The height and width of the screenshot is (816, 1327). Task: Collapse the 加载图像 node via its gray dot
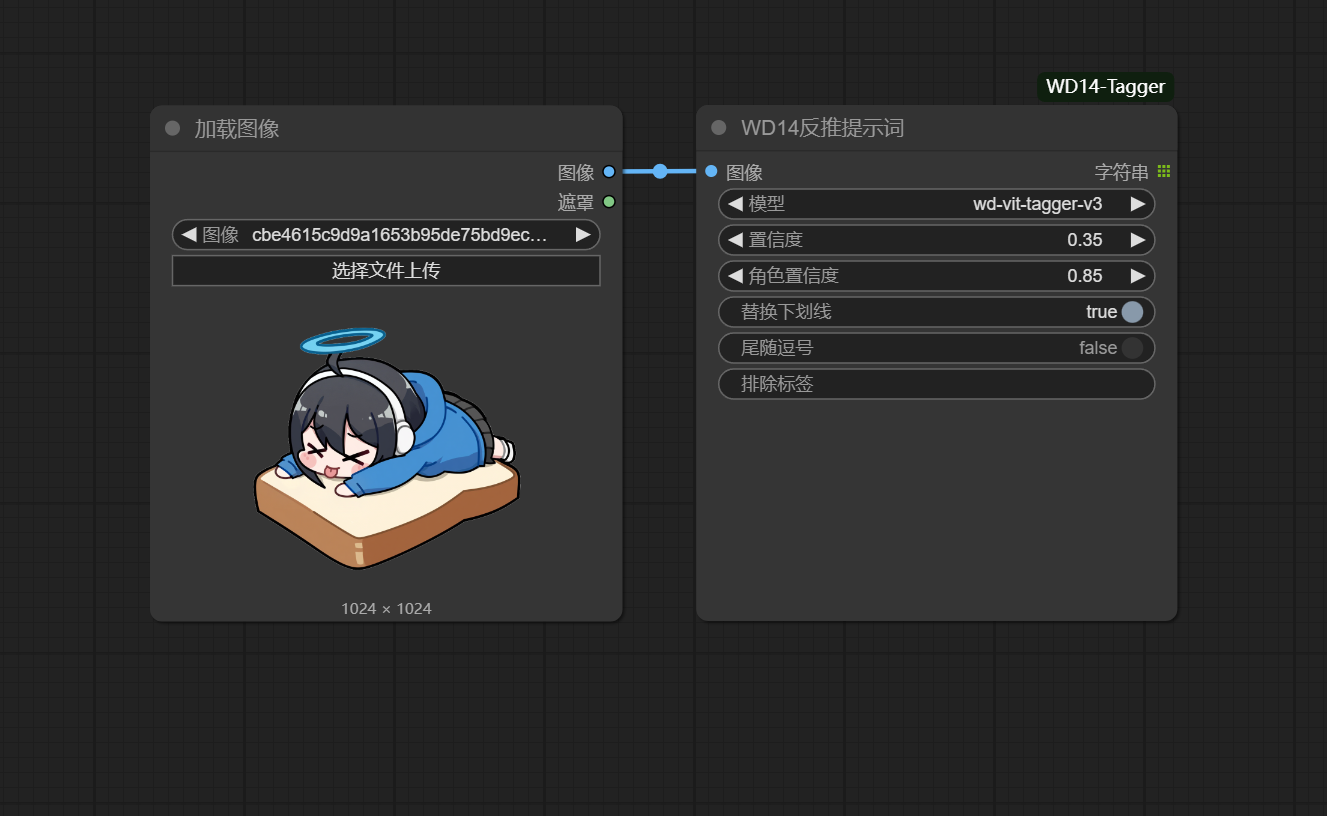172,128
